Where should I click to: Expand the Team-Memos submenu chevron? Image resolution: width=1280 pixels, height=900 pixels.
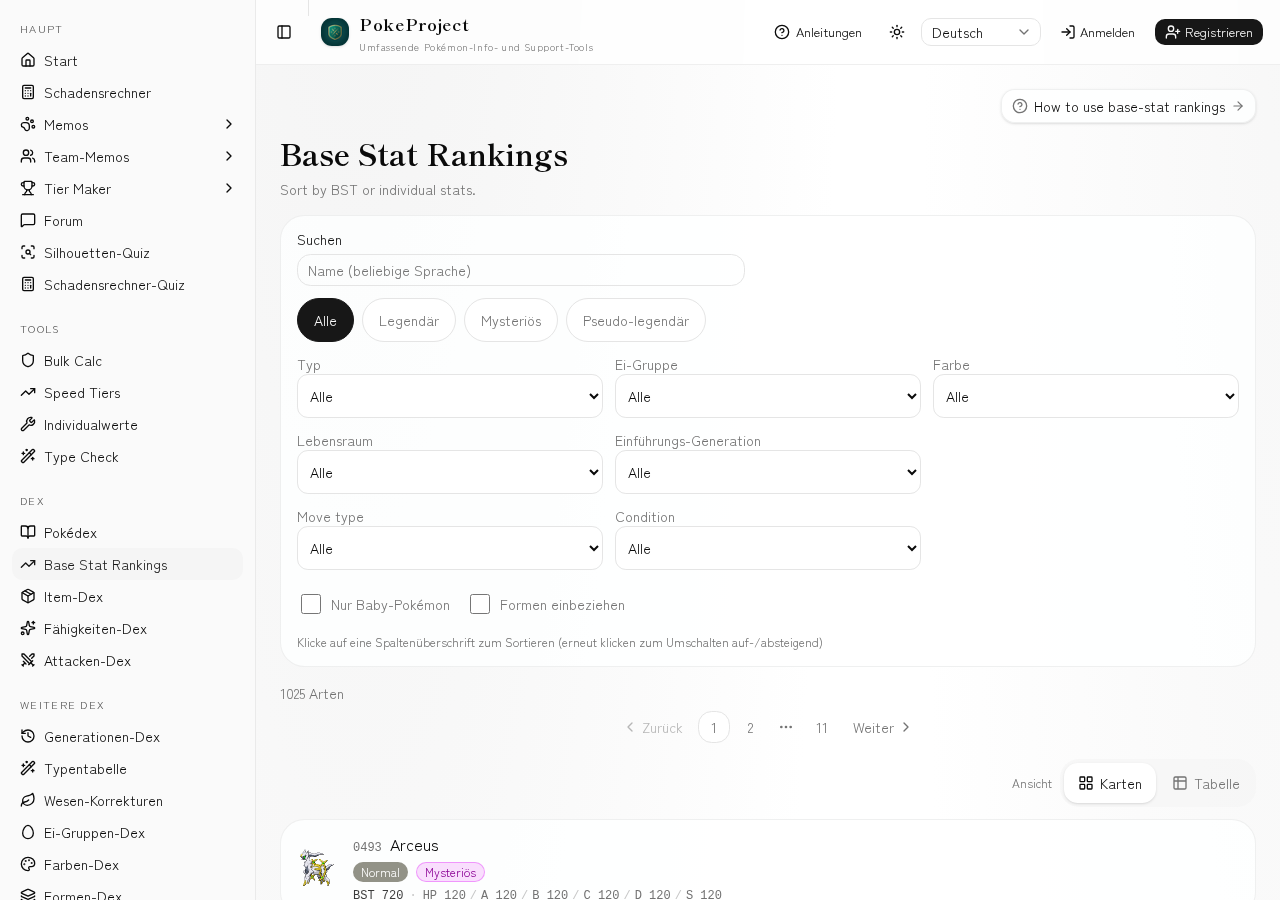coord(229,156)
